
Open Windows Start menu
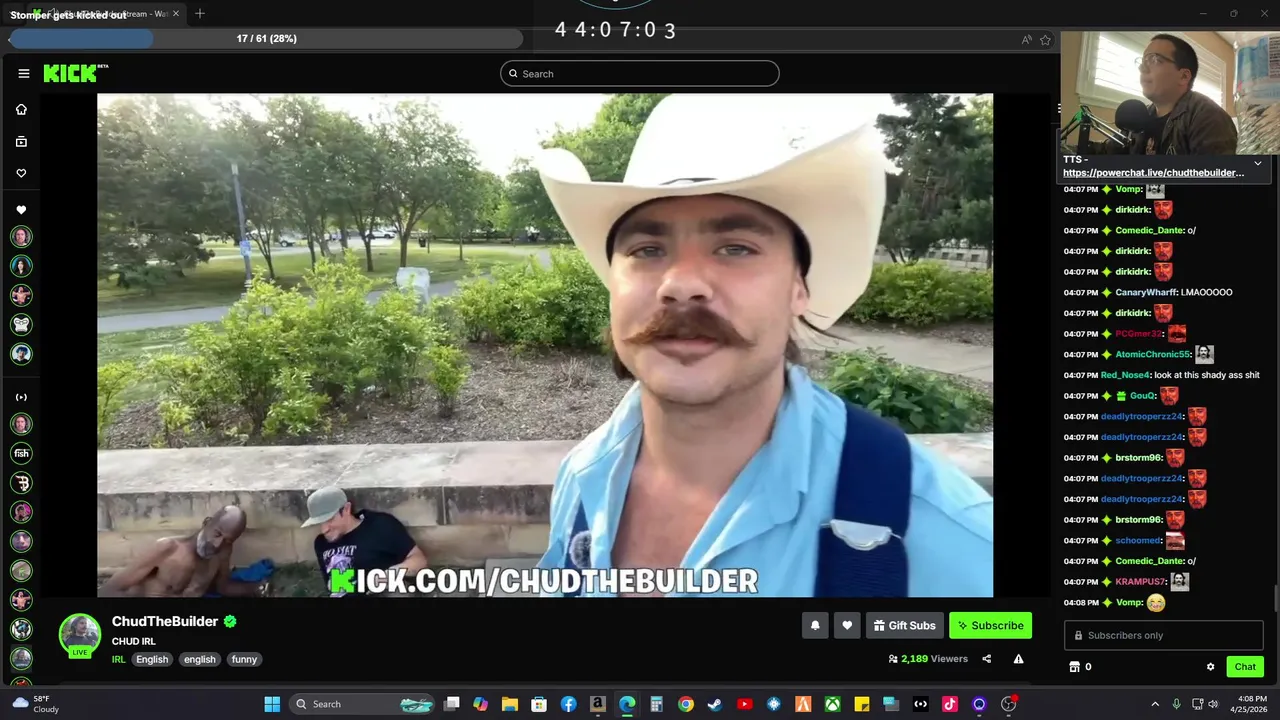[272, 704]
